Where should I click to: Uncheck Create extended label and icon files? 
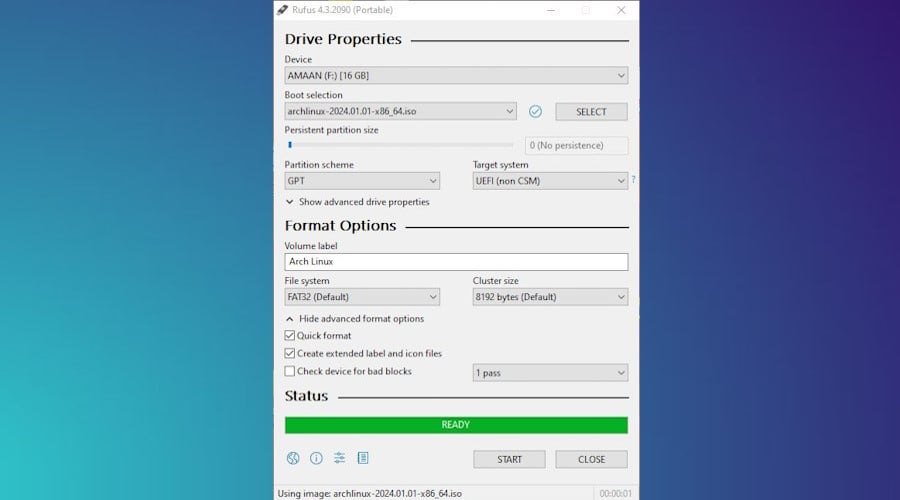290,353
